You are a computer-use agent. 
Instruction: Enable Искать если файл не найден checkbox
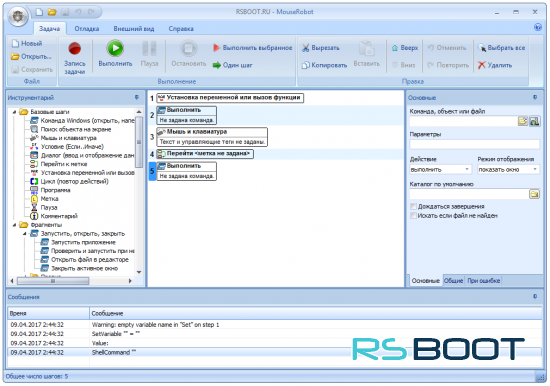coord(413,215)
